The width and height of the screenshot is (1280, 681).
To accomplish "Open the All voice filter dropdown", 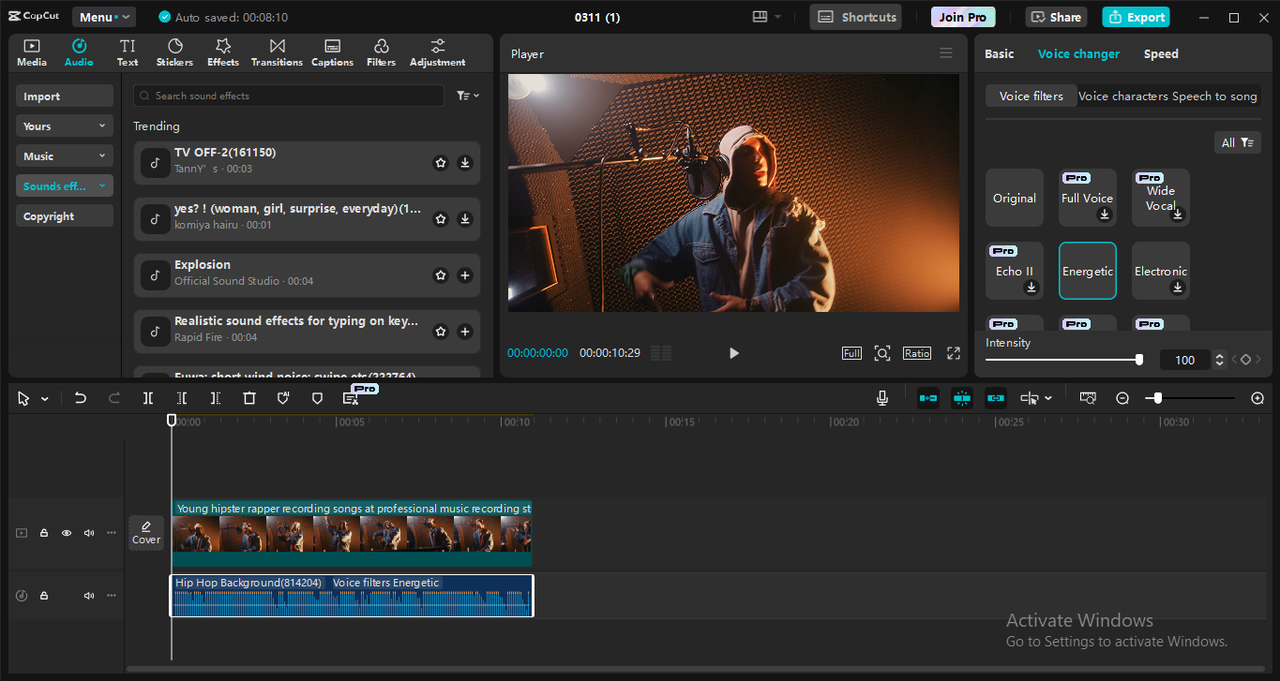I will point(1237,143).
